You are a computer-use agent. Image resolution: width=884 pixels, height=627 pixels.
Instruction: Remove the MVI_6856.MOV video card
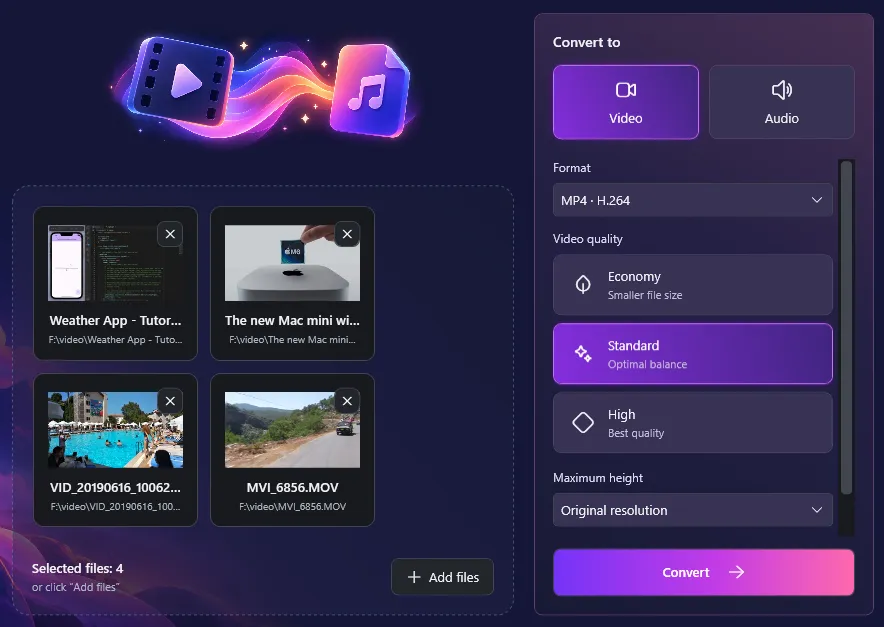[347, 401]
